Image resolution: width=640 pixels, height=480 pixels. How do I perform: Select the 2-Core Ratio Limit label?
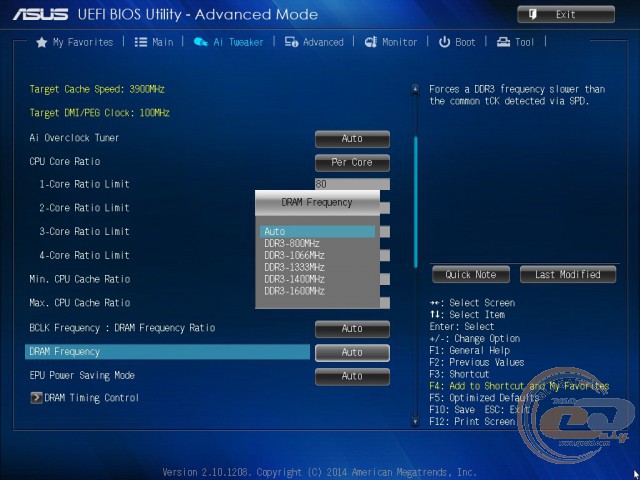[84, 208]
